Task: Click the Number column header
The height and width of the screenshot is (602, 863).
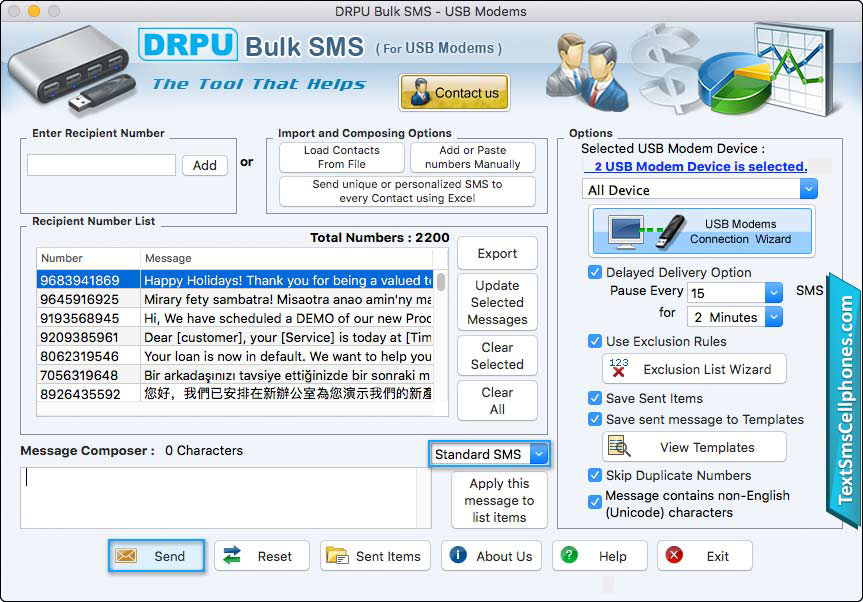Action: [88, 258]
